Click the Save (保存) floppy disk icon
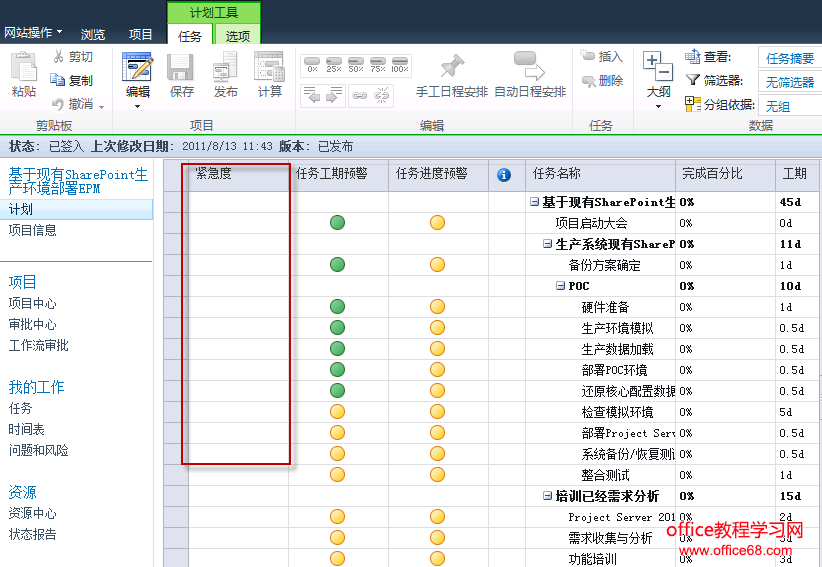The image size is (822, 567). click(x=182, y=68)
